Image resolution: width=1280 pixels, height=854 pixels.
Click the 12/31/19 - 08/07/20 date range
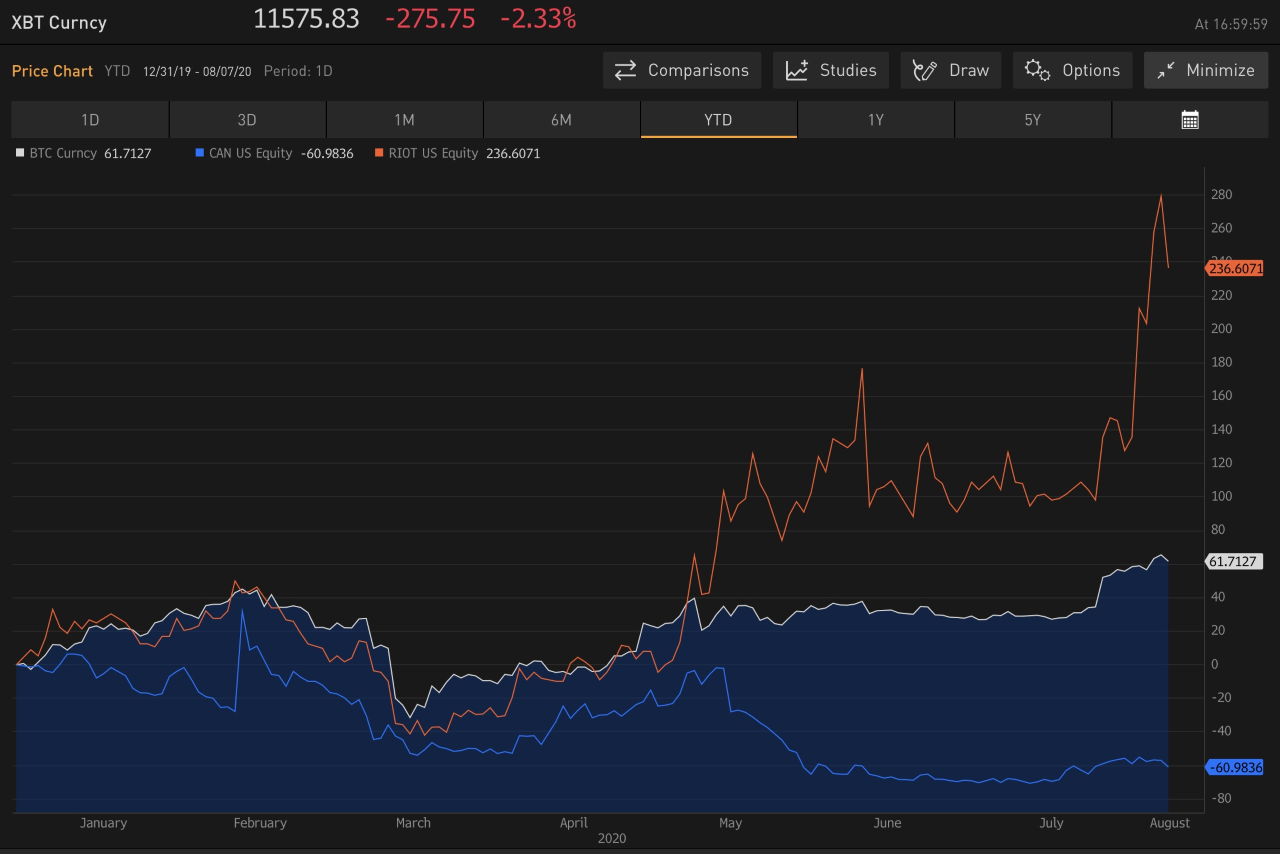198,71
